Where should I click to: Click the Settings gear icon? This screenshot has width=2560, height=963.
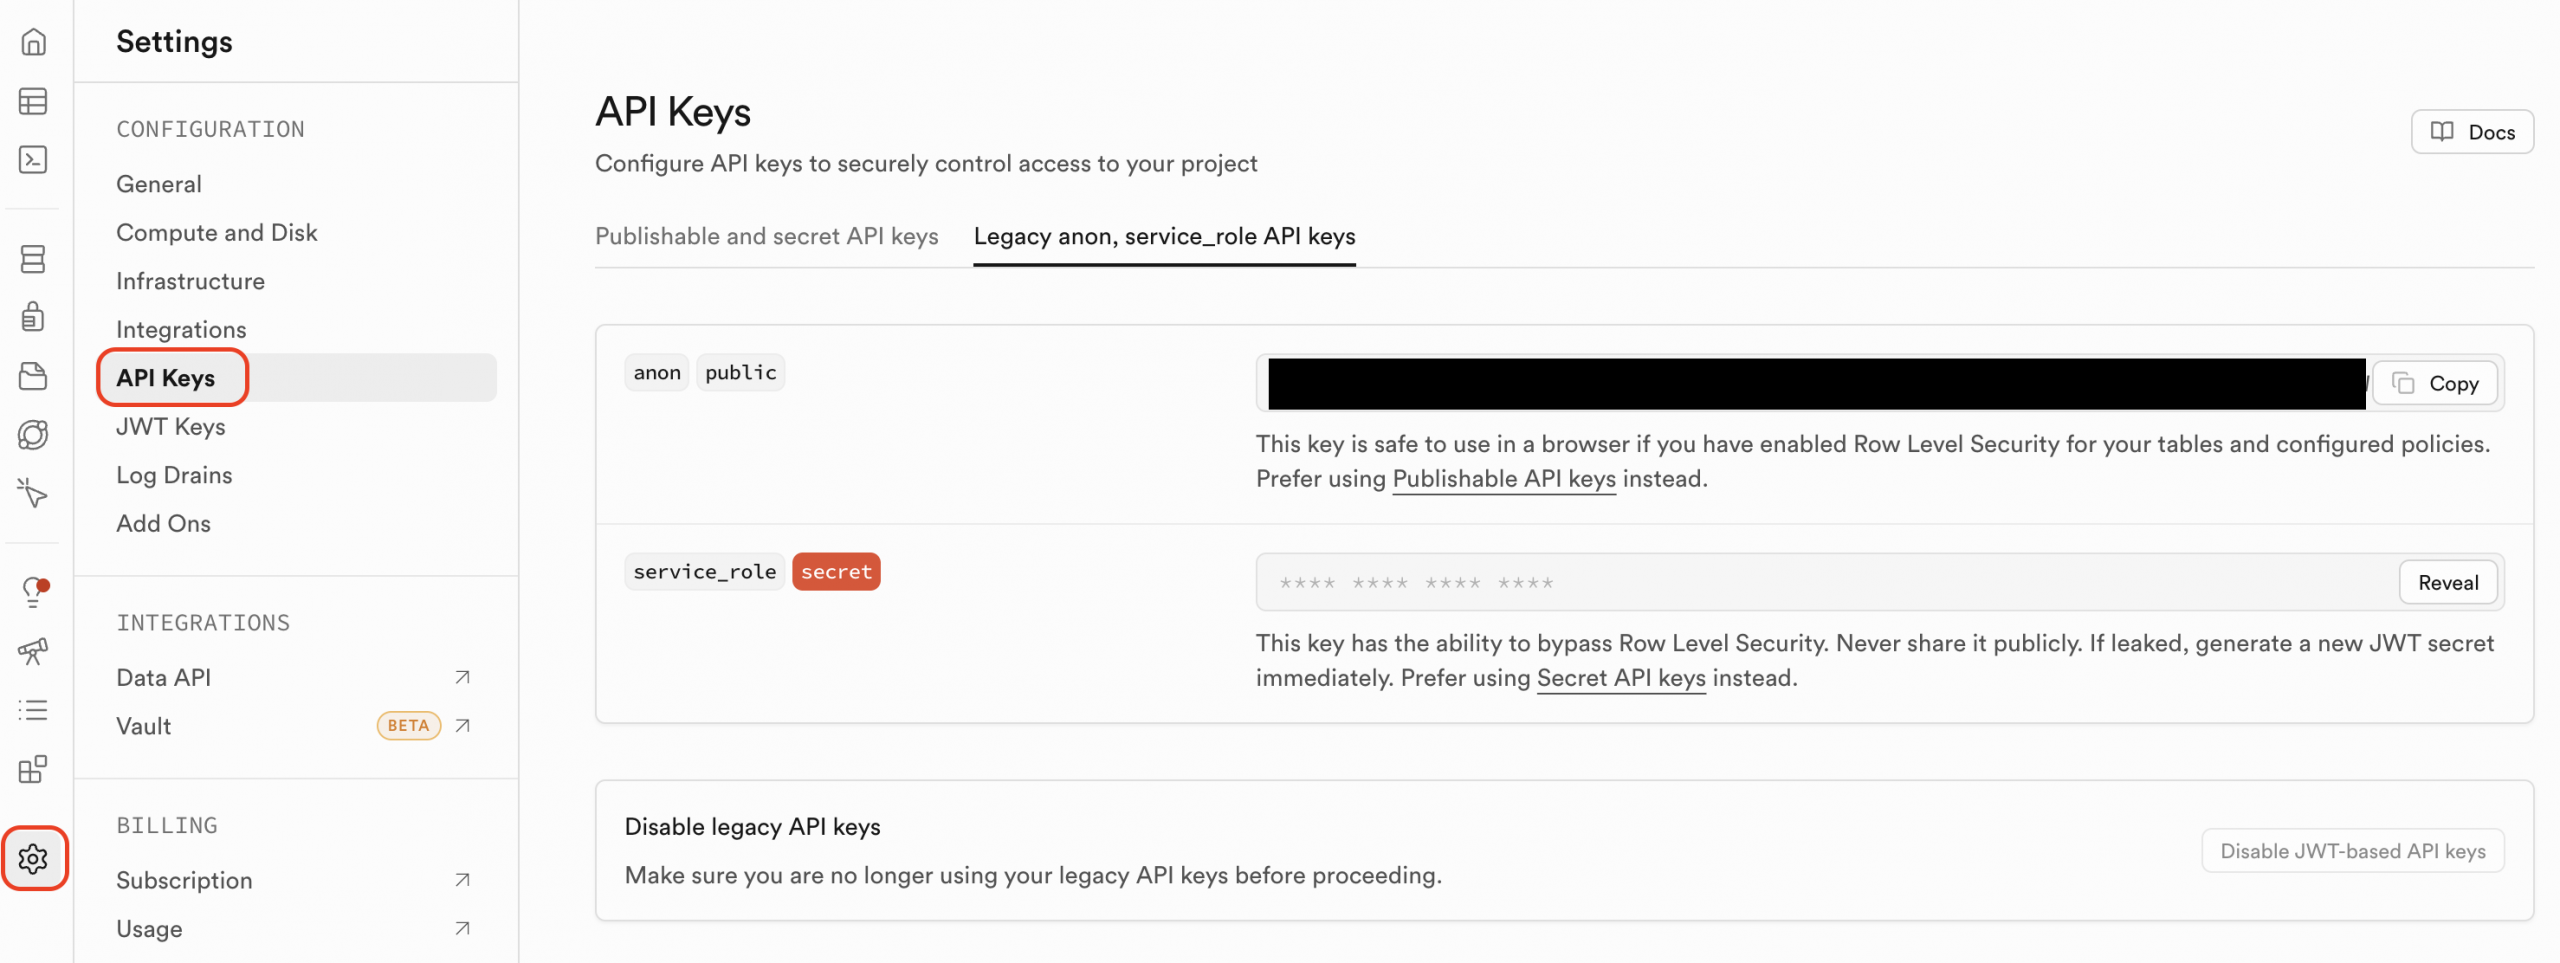tap(33, 858)
